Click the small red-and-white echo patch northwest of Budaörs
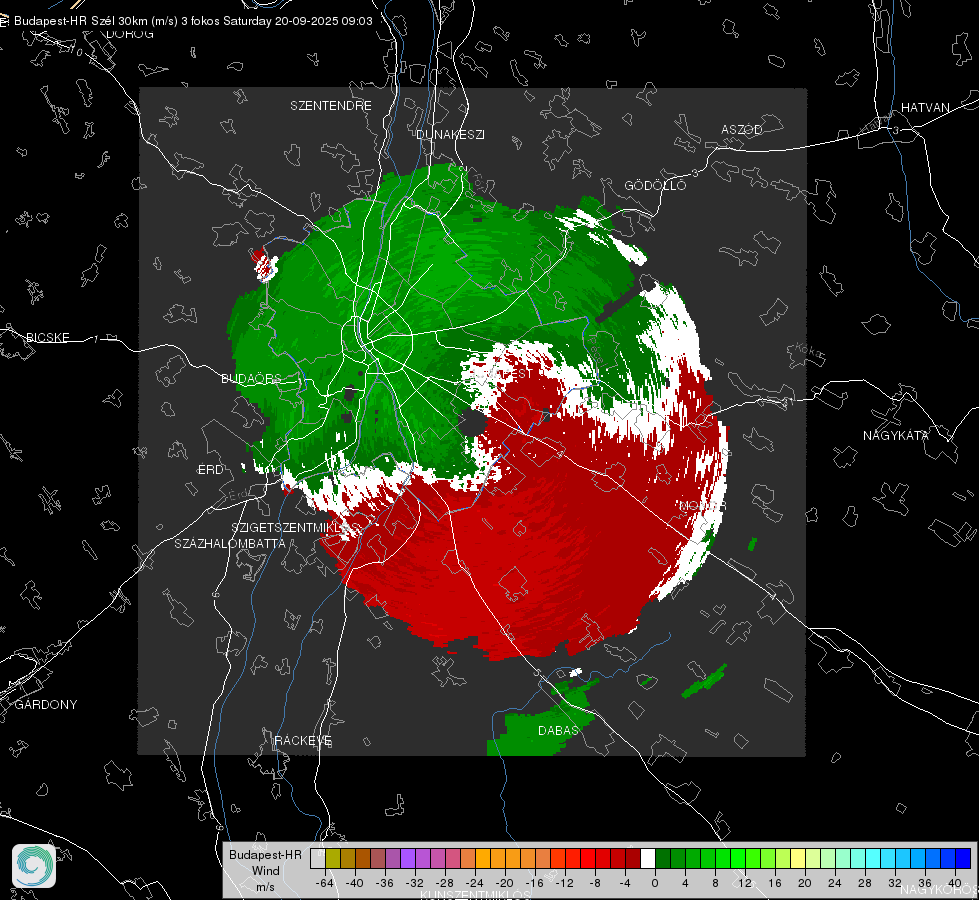This screenshot has width=979, height=900. 265,264
